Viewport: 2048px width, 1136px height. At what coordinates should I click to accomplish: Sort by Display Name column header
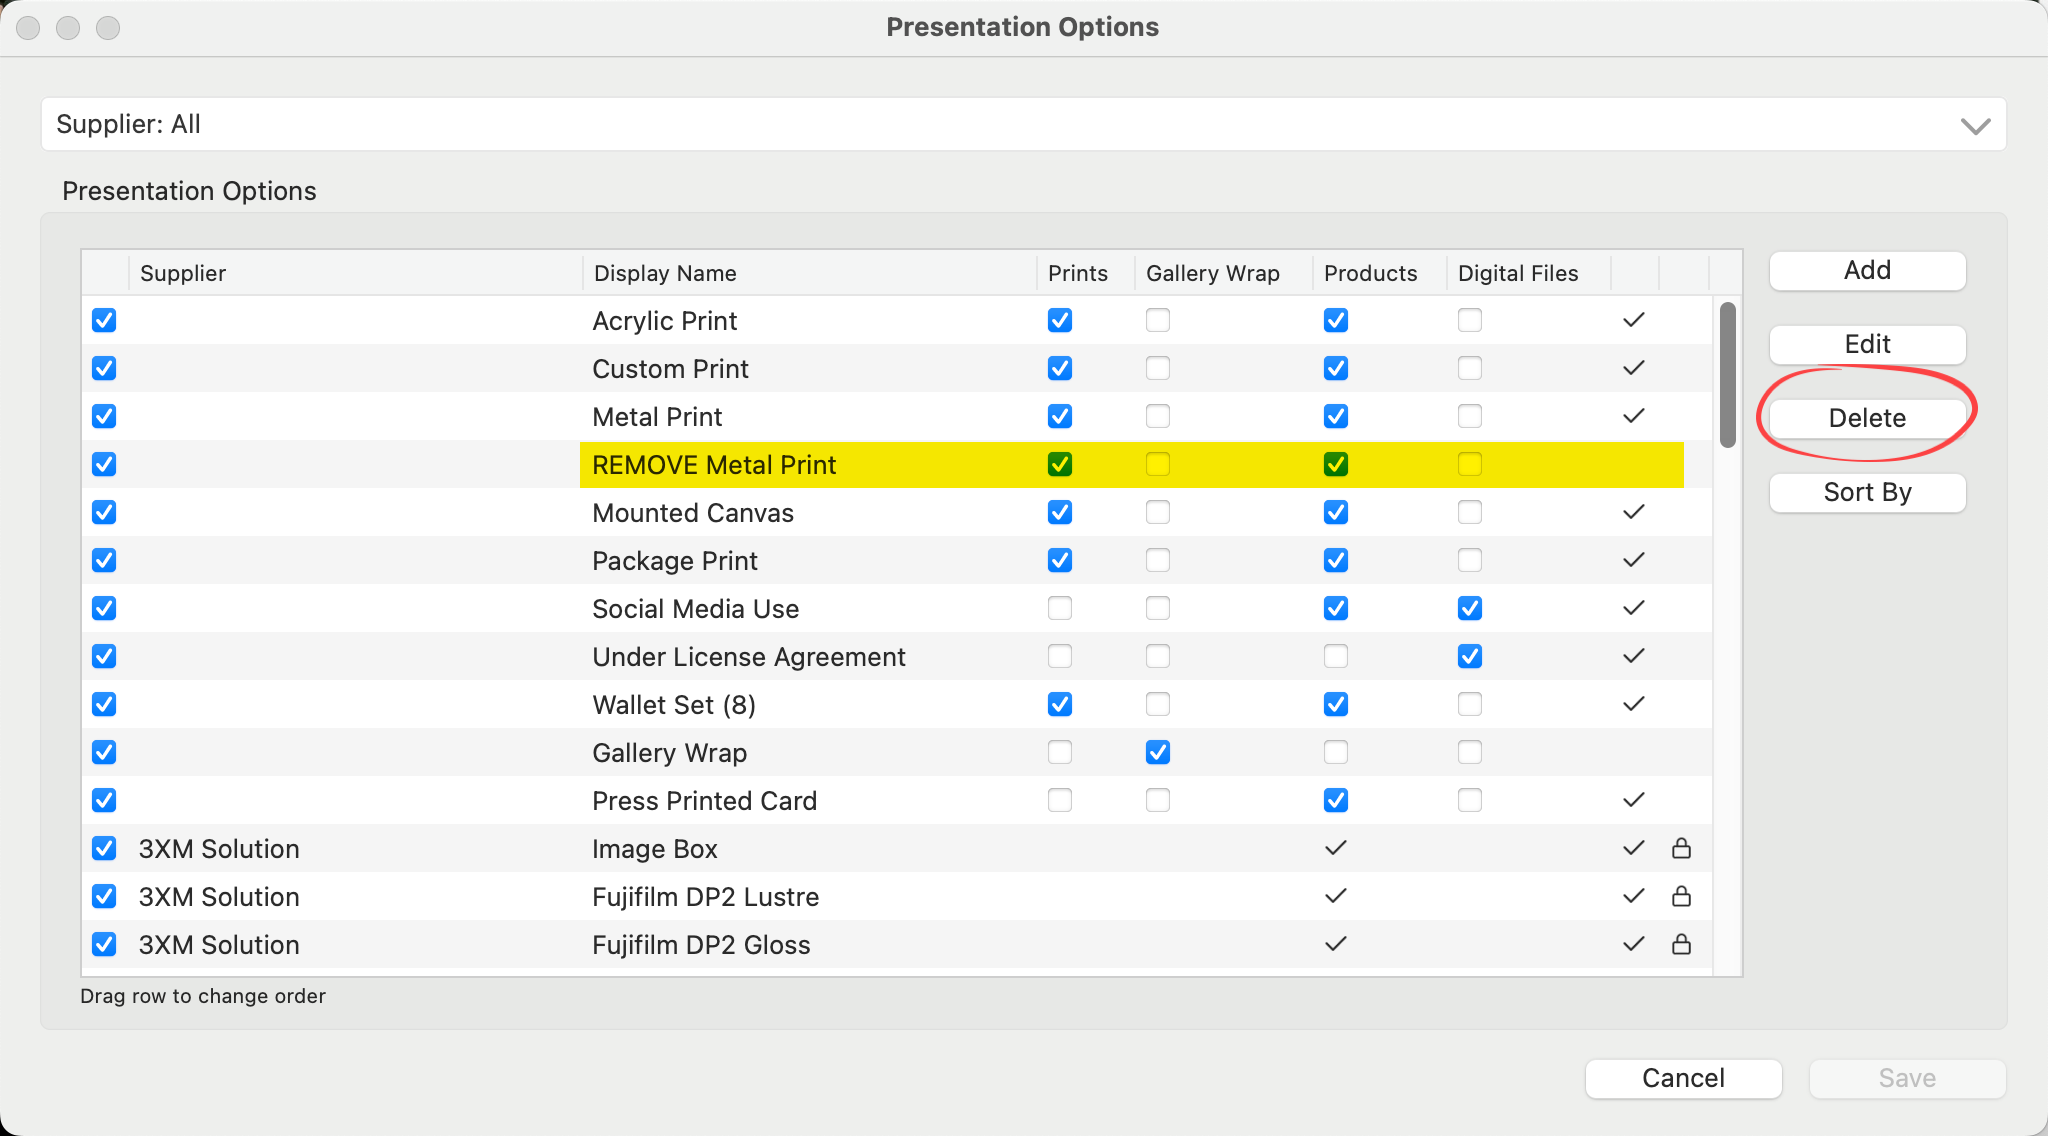[665, 273]
